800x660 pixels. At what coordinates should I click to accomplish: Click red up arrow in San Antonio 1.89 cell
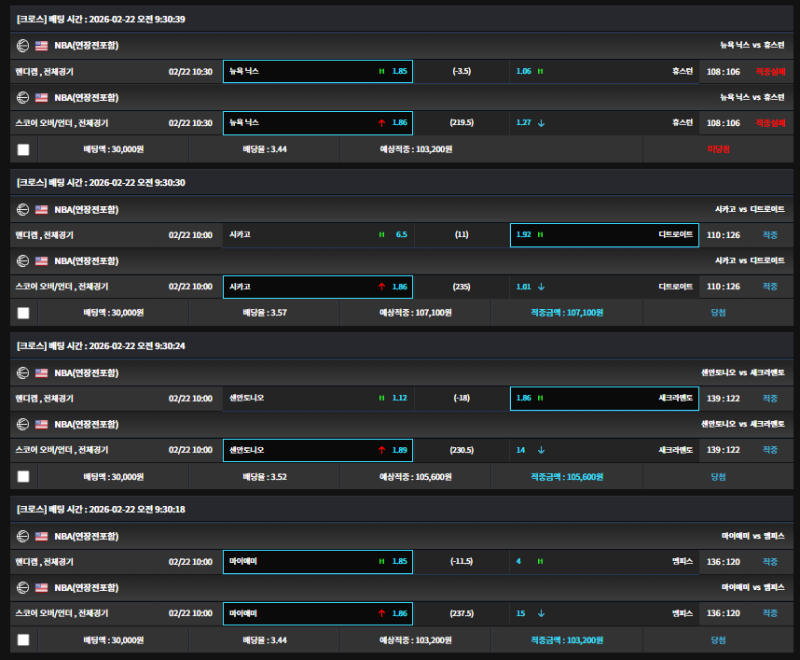click(x=381, y=450)
